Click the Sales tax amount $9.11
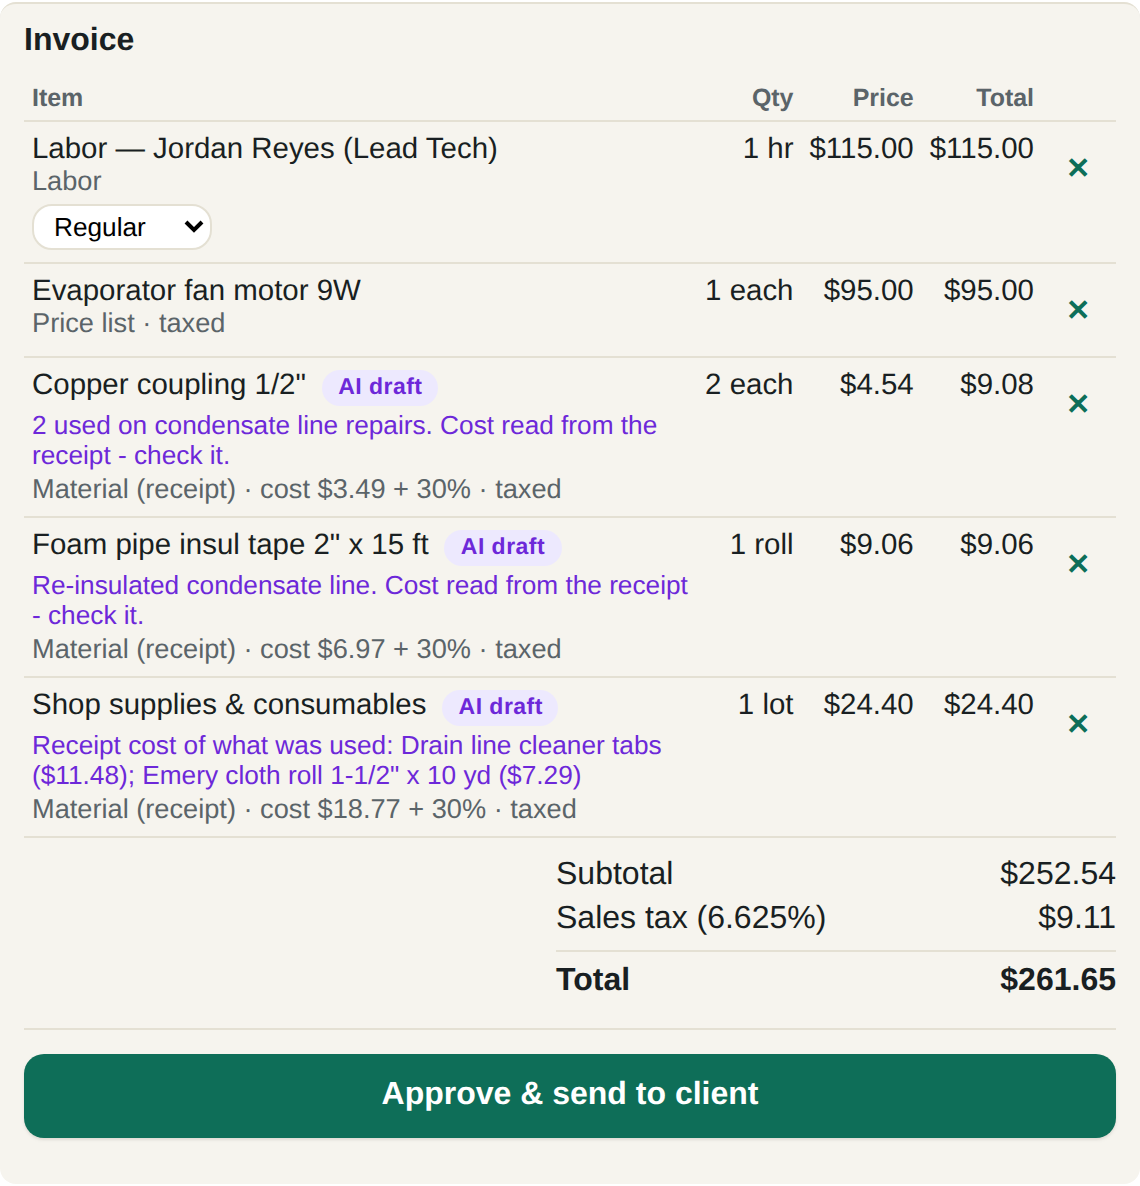 [1076, 917]
